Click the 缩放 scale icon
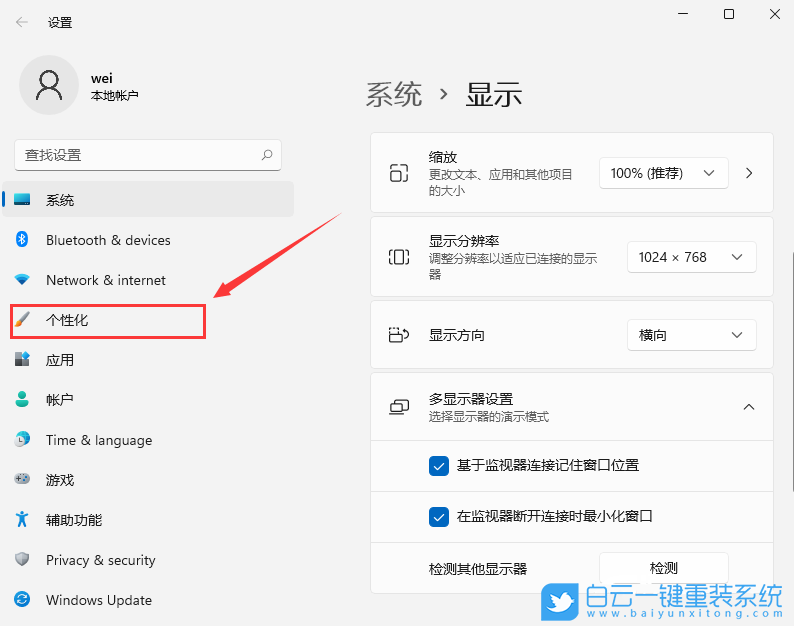This screenshot has width=794, height=626. click(x=399, y=173)
